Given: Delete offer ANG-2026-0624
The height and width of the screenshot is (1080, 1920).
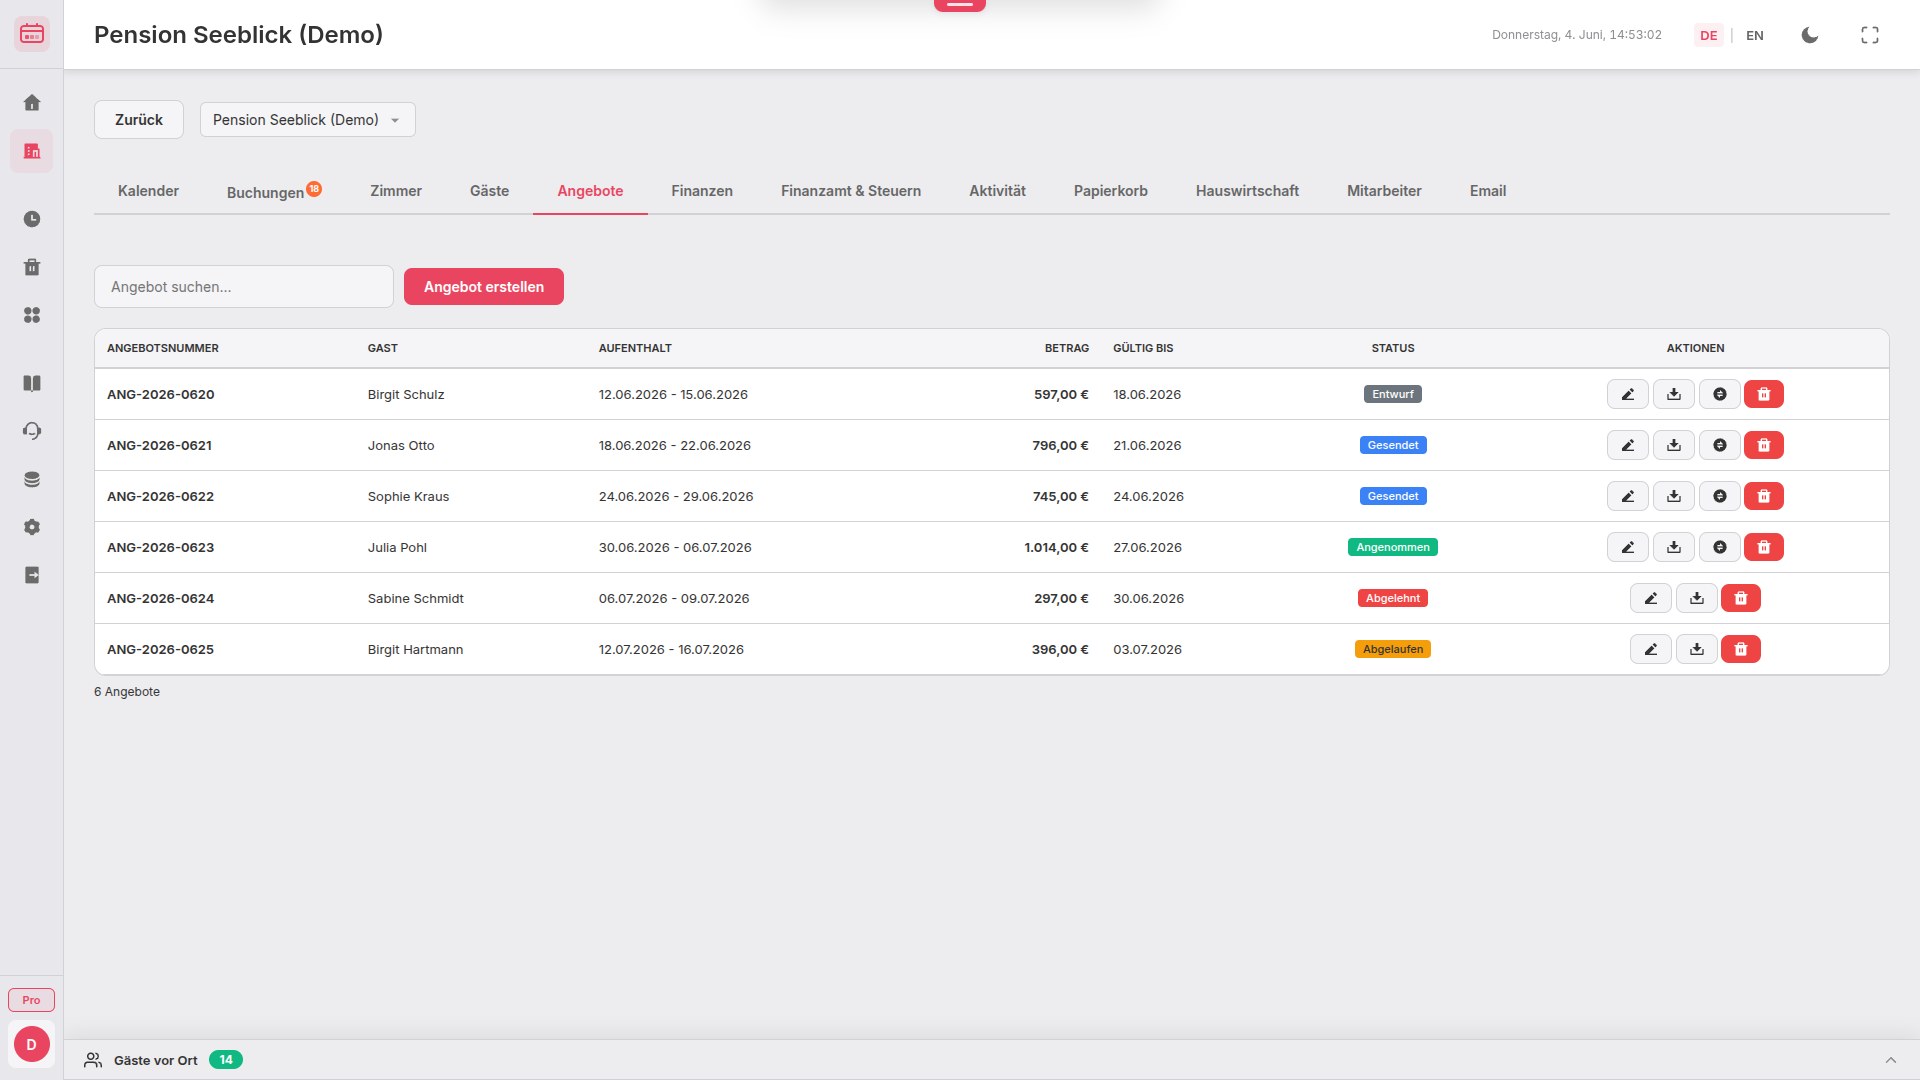Looking at the screenshot, I should 1741,598.
